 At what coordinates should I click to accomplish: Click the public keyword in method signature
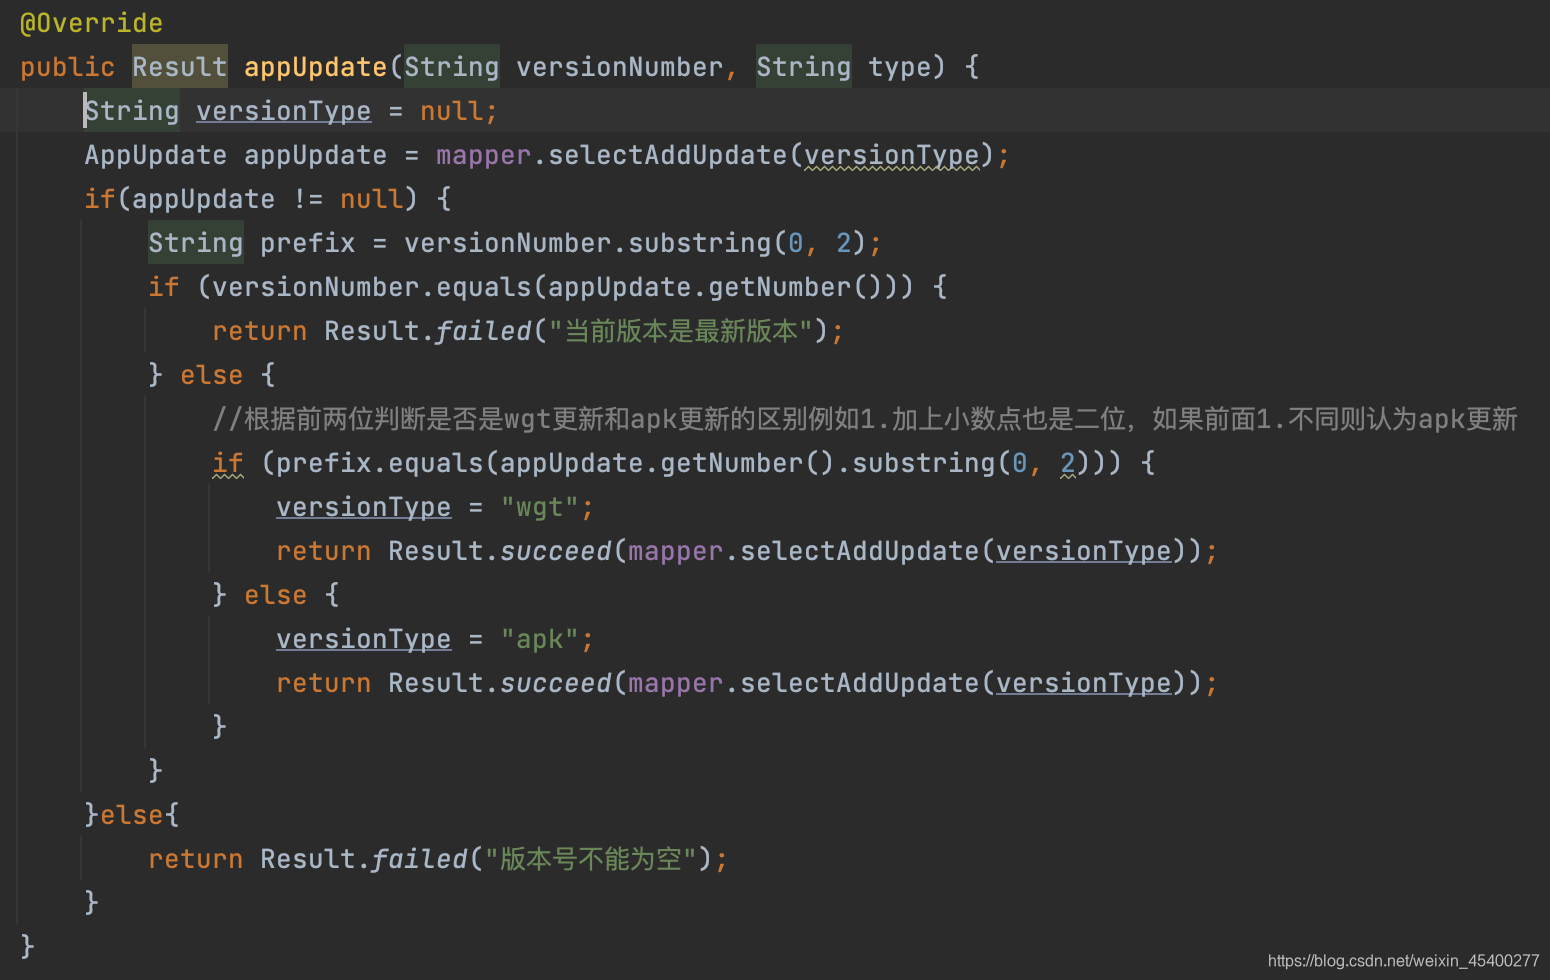pyautogui.click(x=67, y=67)
